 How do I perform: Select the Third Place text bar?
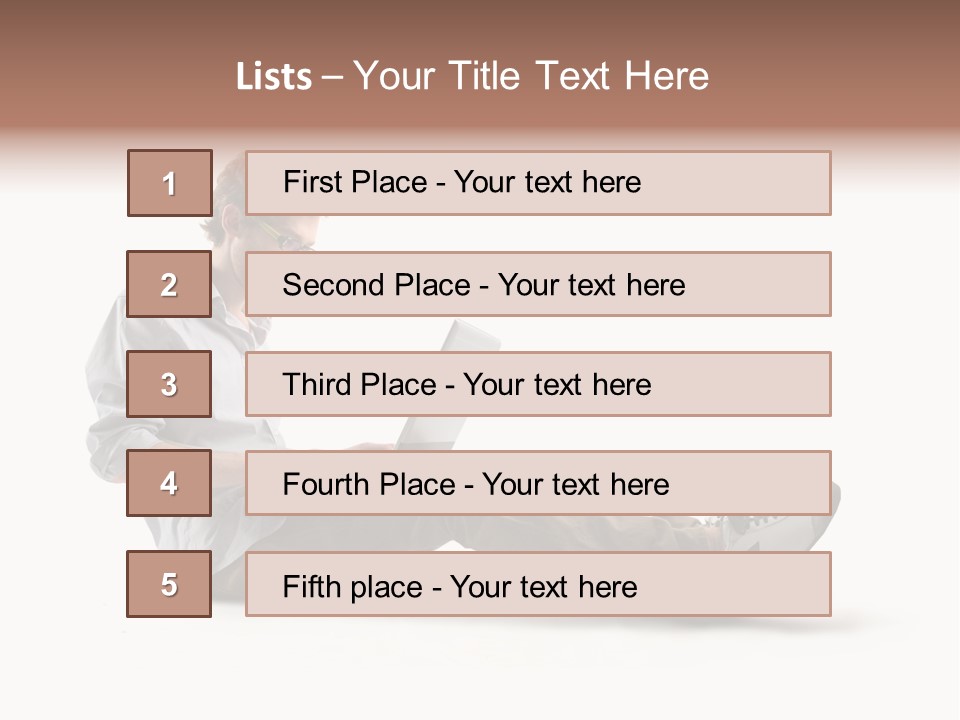[x=538, y=384]
